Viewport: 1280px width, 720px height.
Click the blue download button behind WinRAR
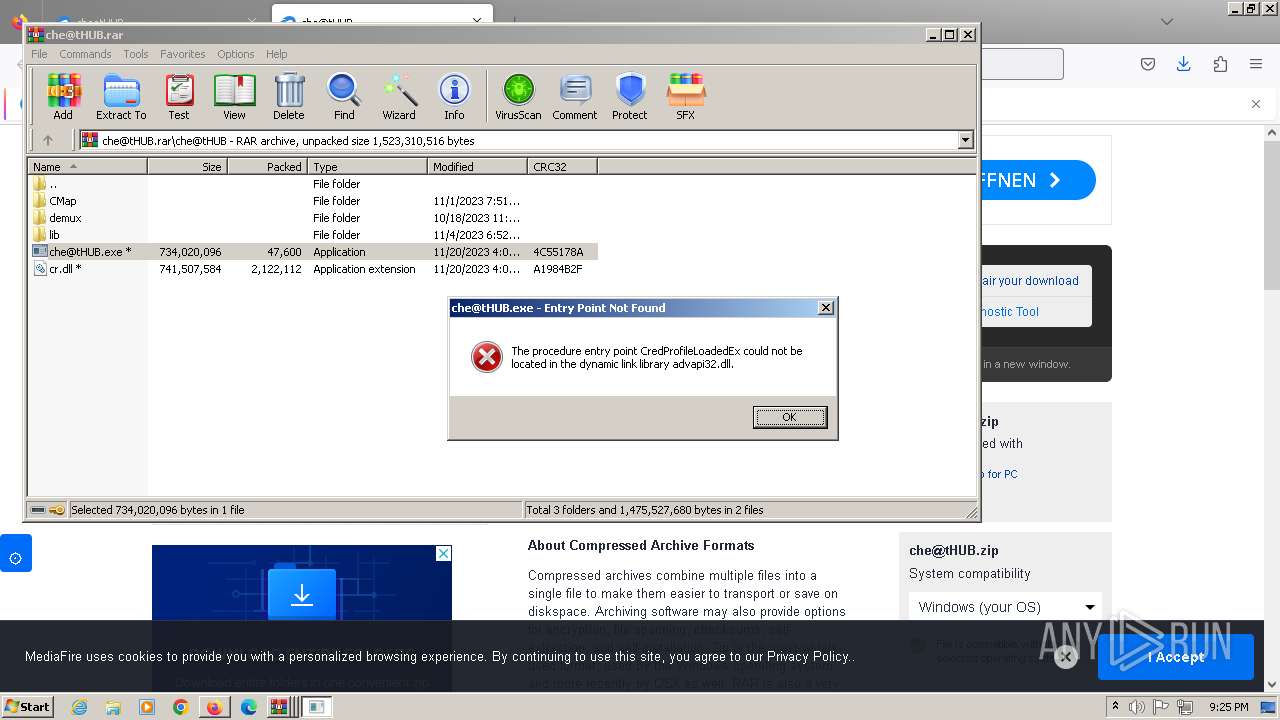[x=1038, y=180]
